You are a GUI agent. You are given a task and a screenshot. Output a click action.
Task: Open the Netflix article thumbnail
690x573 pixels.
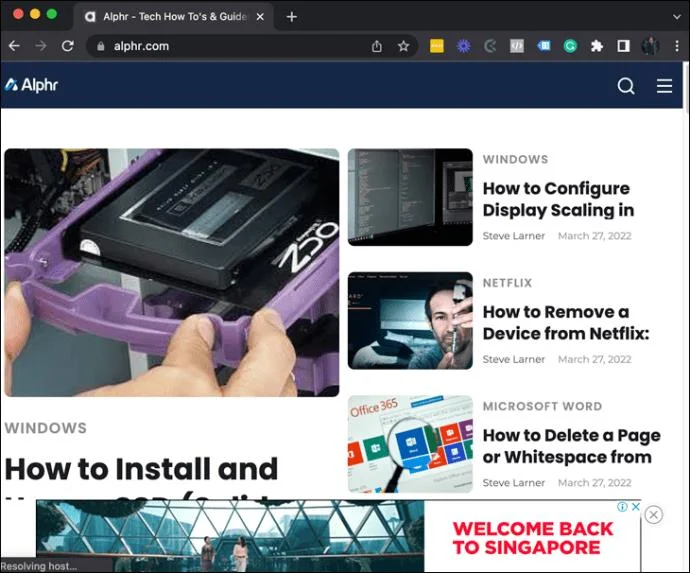pyautogui.click(x=410, y=321)
